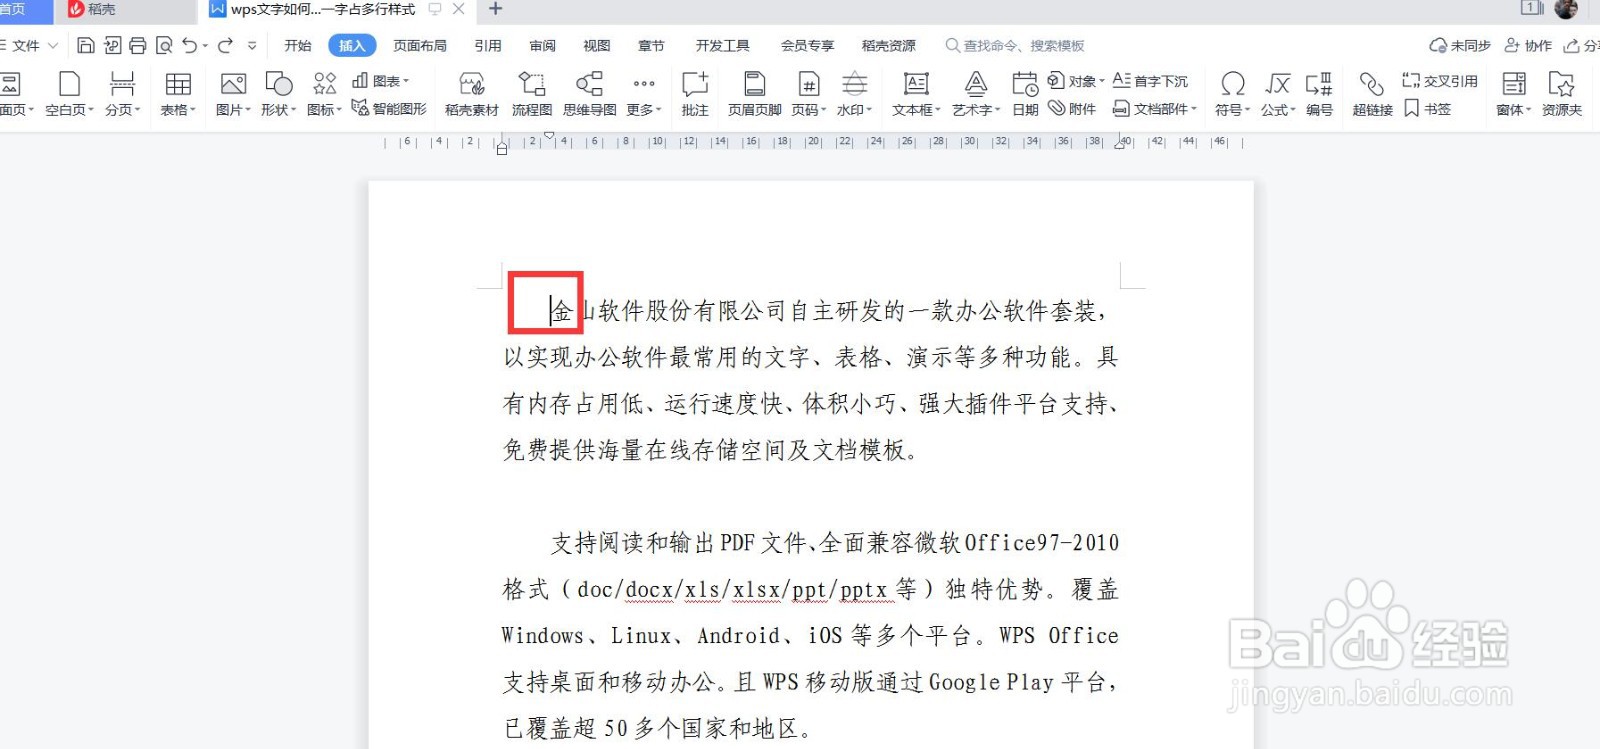1600x749 pixels.
Task: Open the View tab
Action: [597, 45]
